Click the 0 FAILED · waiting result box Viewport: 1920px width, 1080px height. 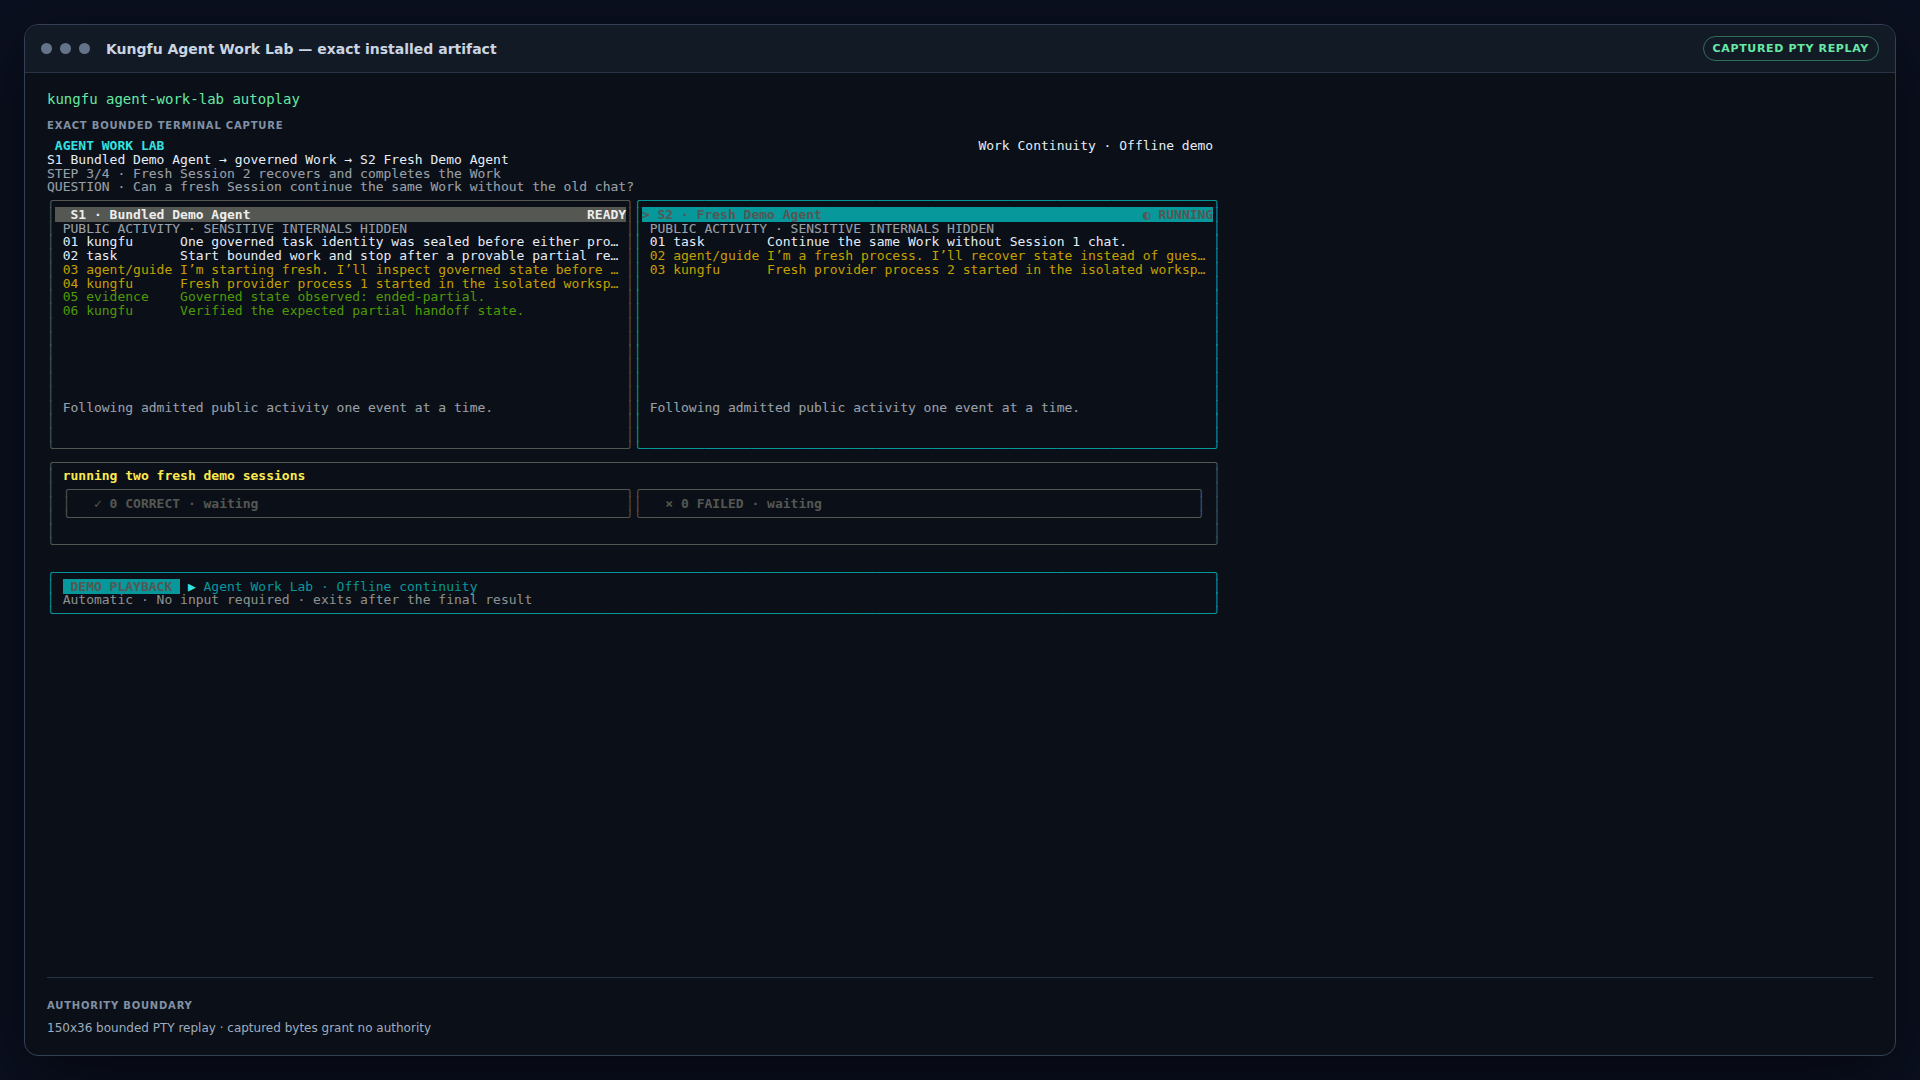(919, 504)
